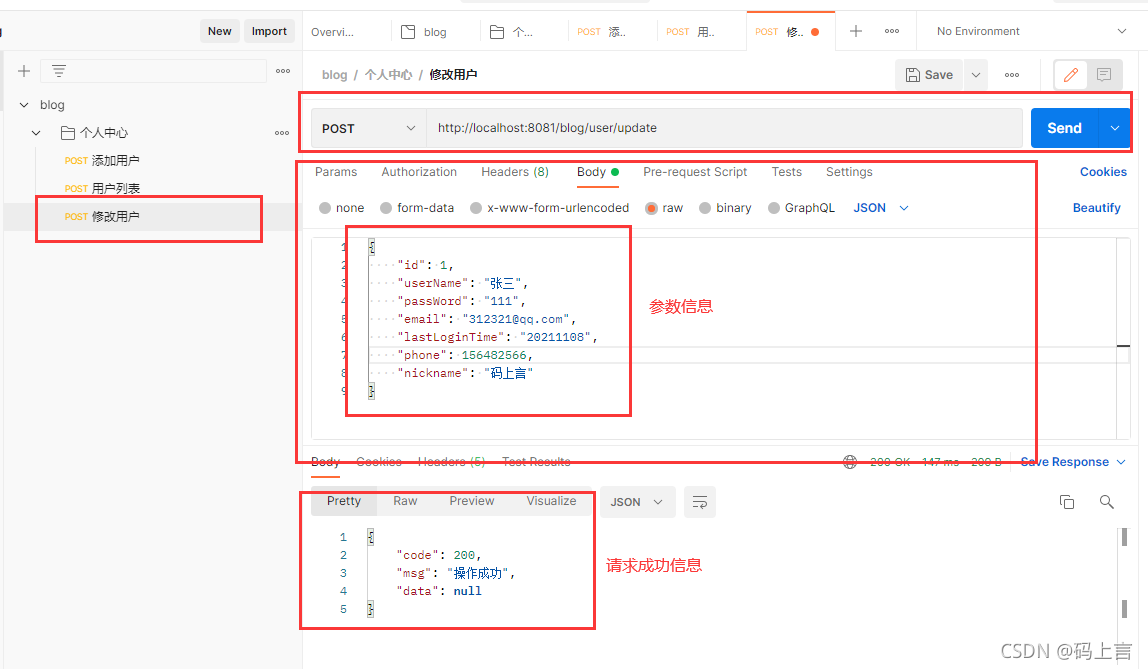Click the pencil edit icon near Save

1069,74
